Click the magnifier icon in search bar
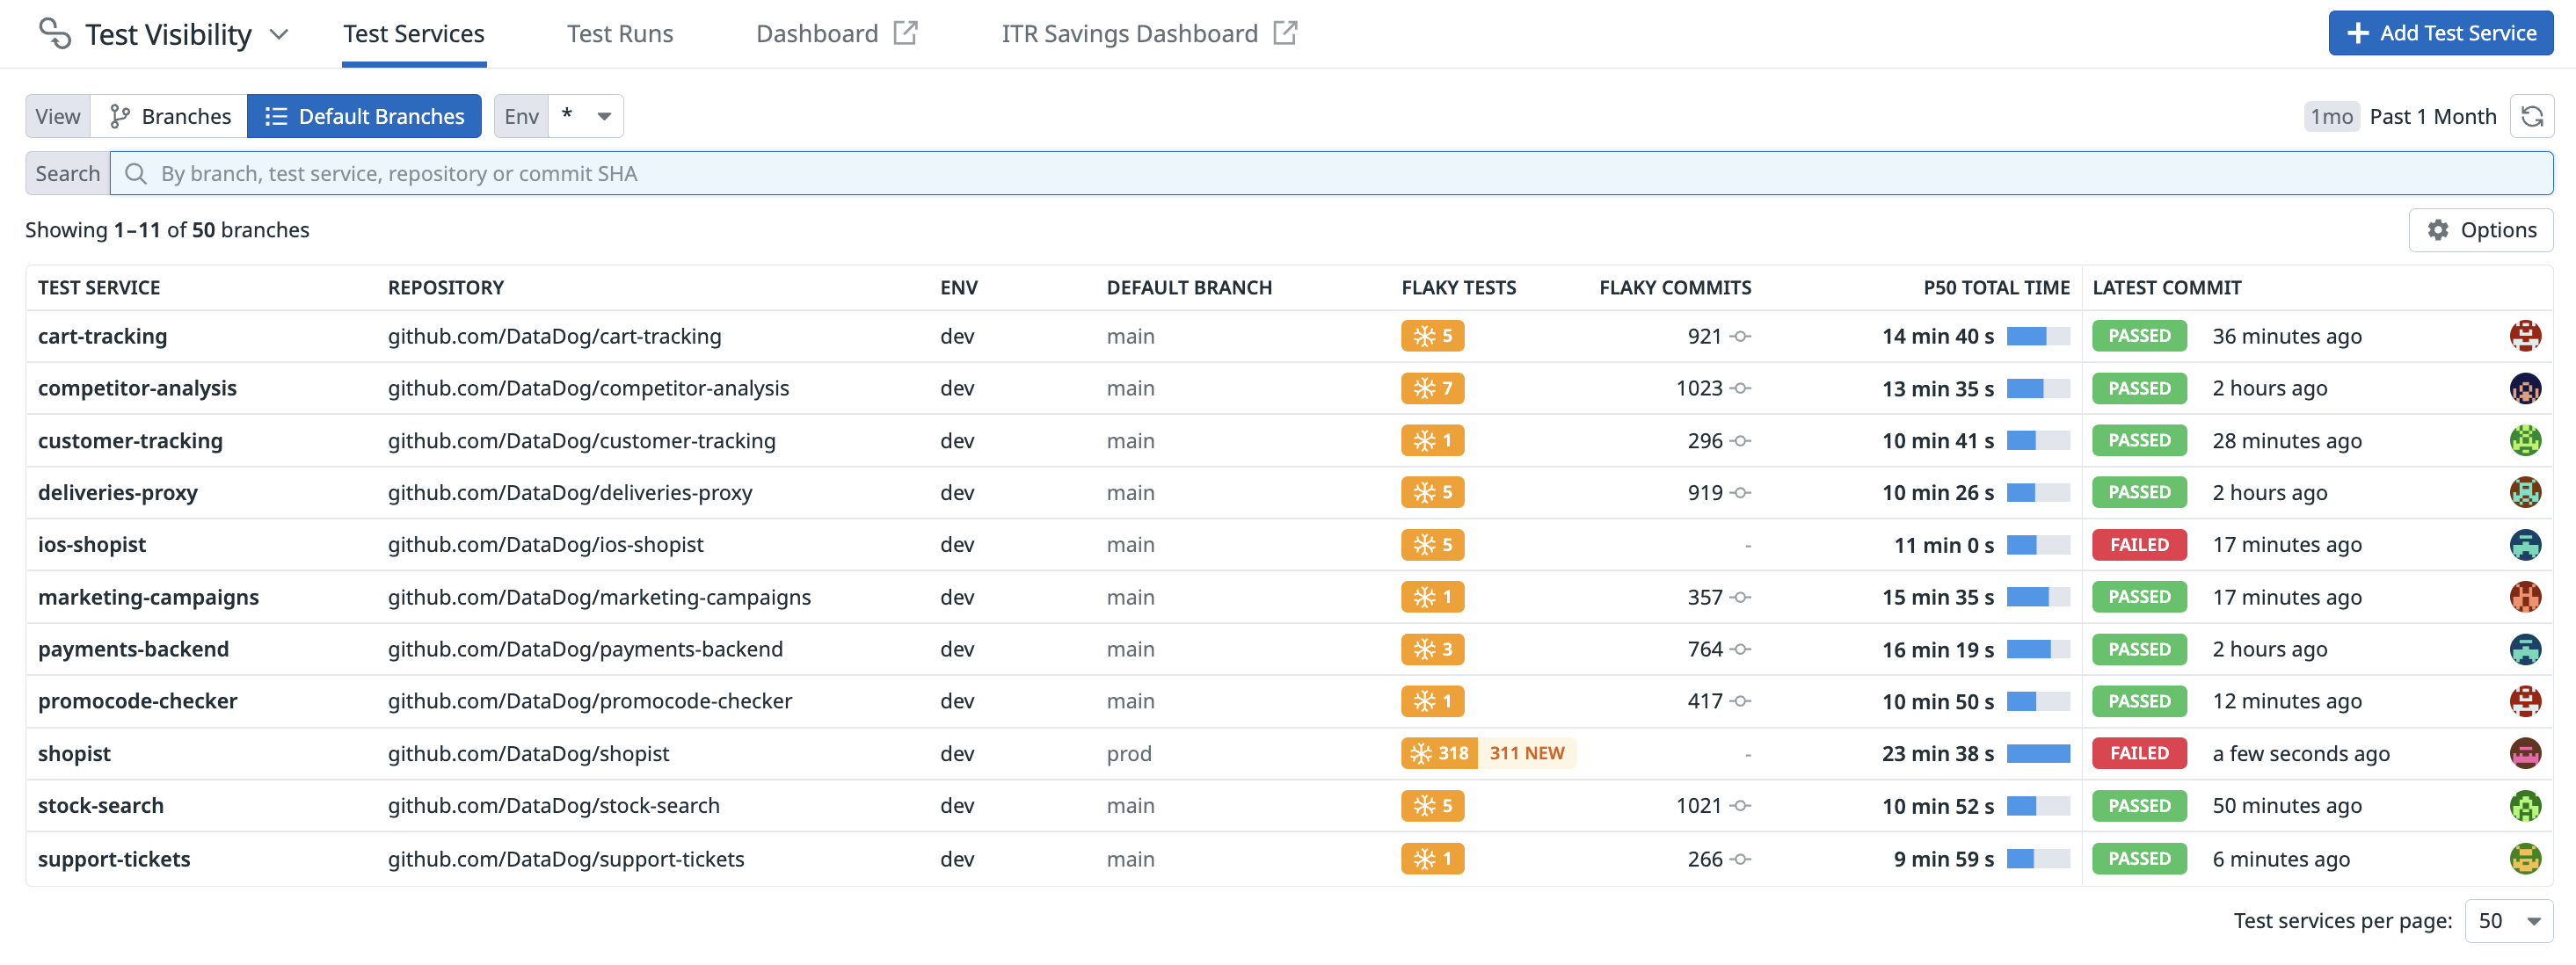The height and width of the screenshot is (965, 2576). tap(136, 174)
